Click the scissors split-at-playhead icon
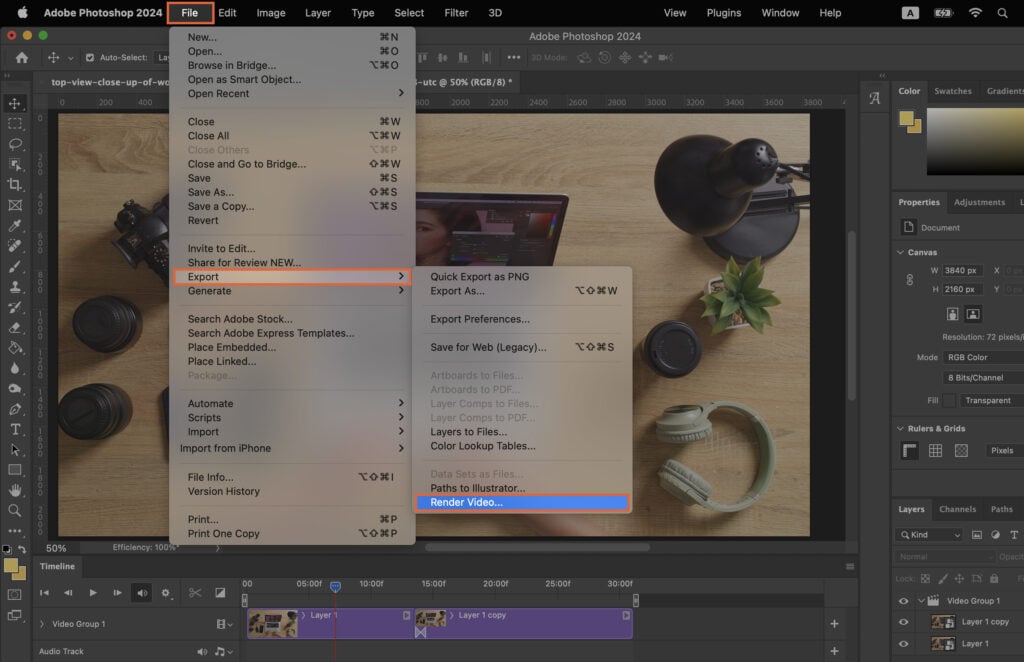 pyautogui.click(x=195, y=593)
